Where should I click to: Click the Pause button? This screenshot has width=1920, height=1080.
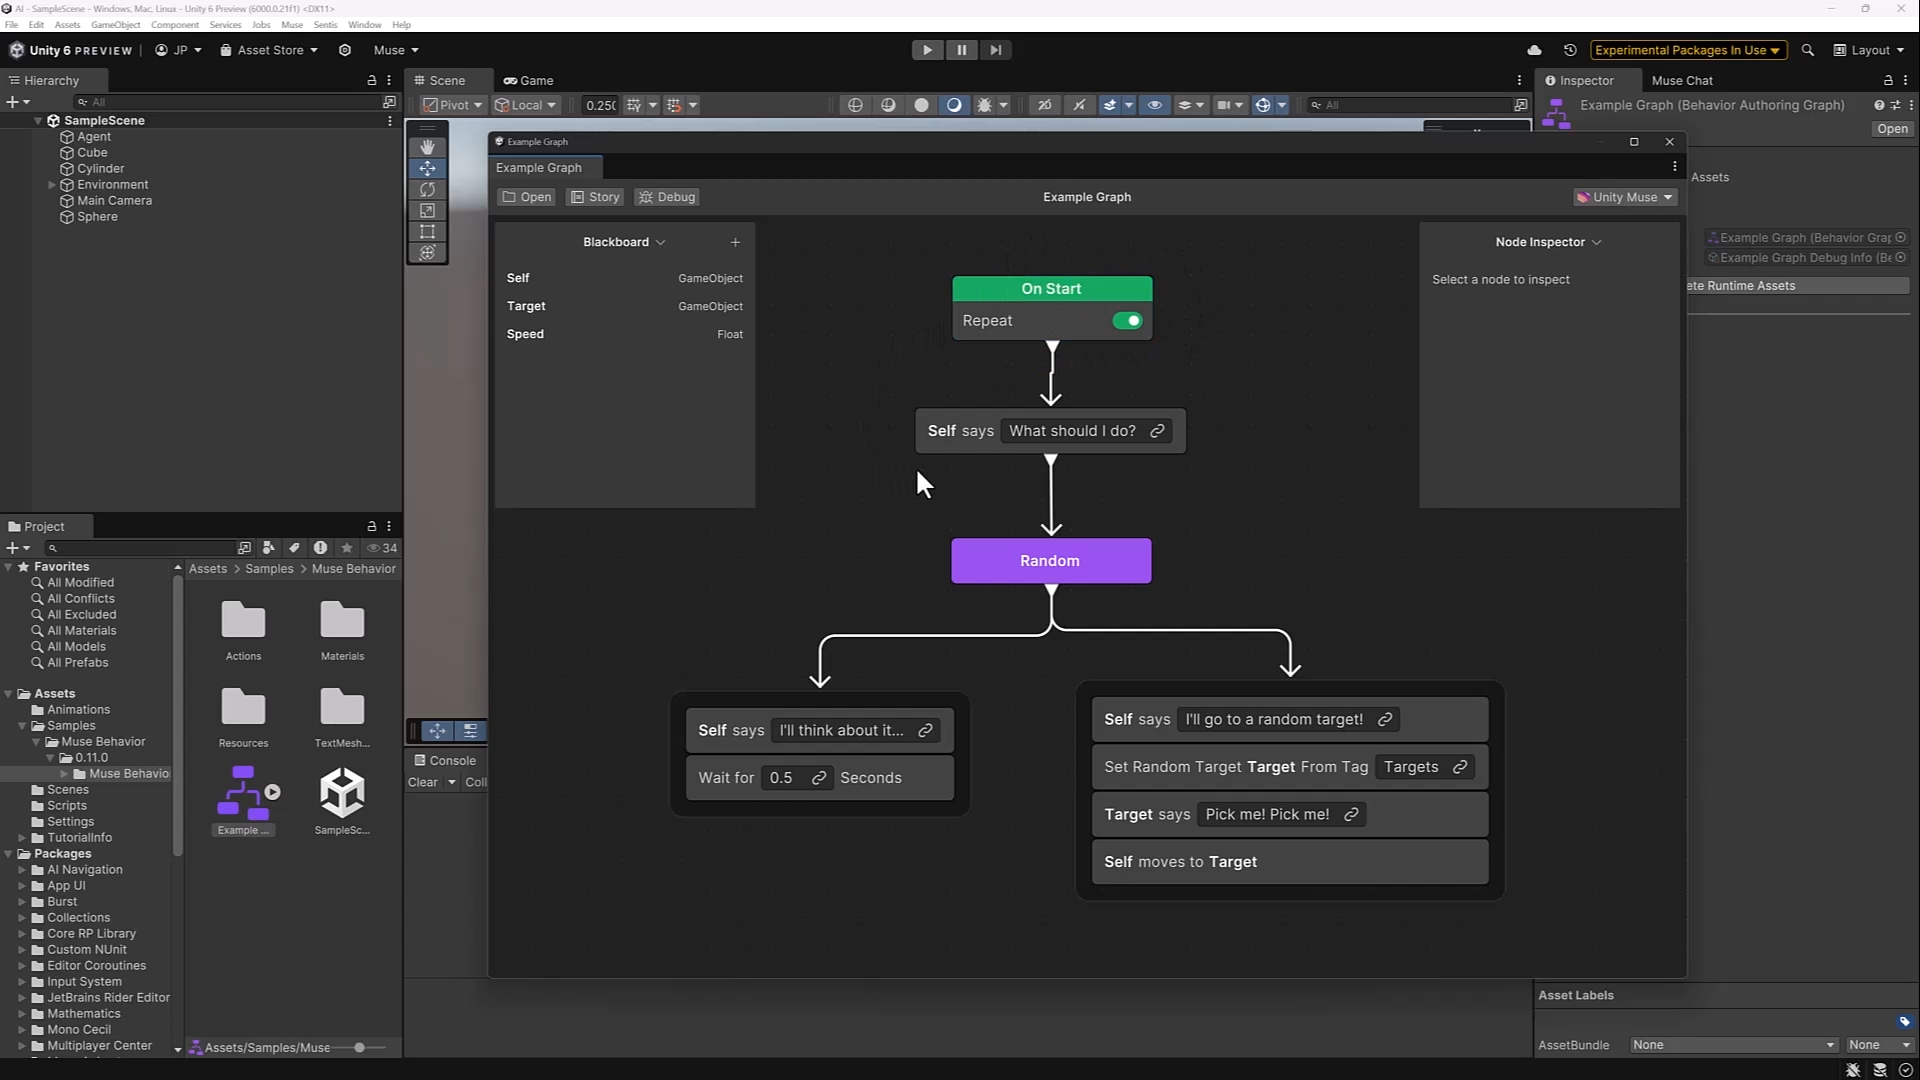pos(961,50)
